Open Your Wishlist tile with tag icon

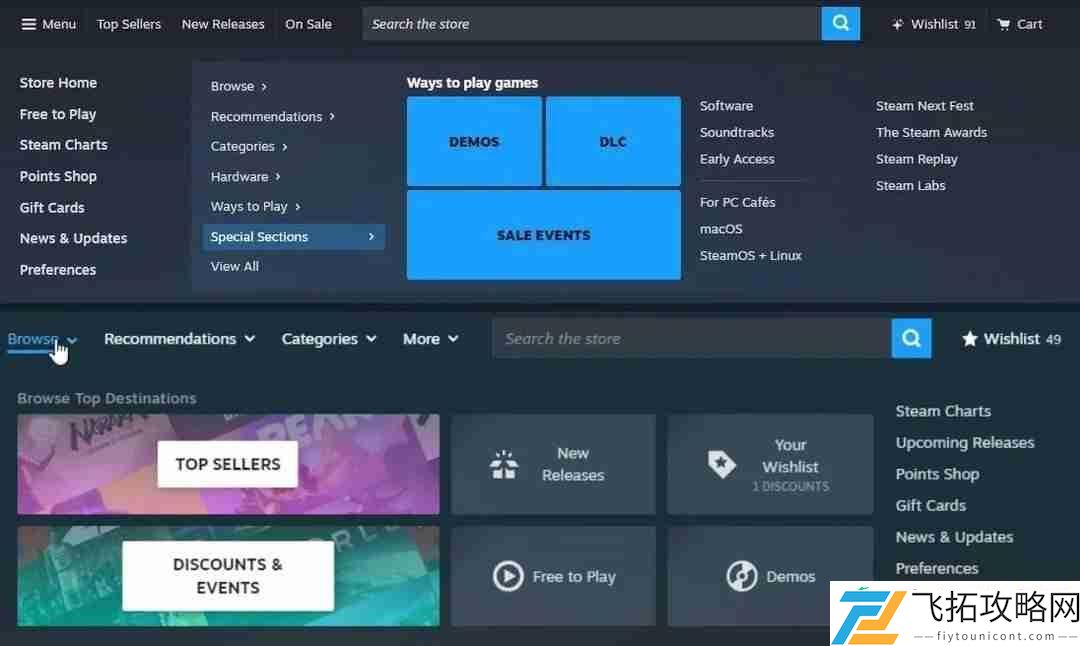[x=769, y=464]
